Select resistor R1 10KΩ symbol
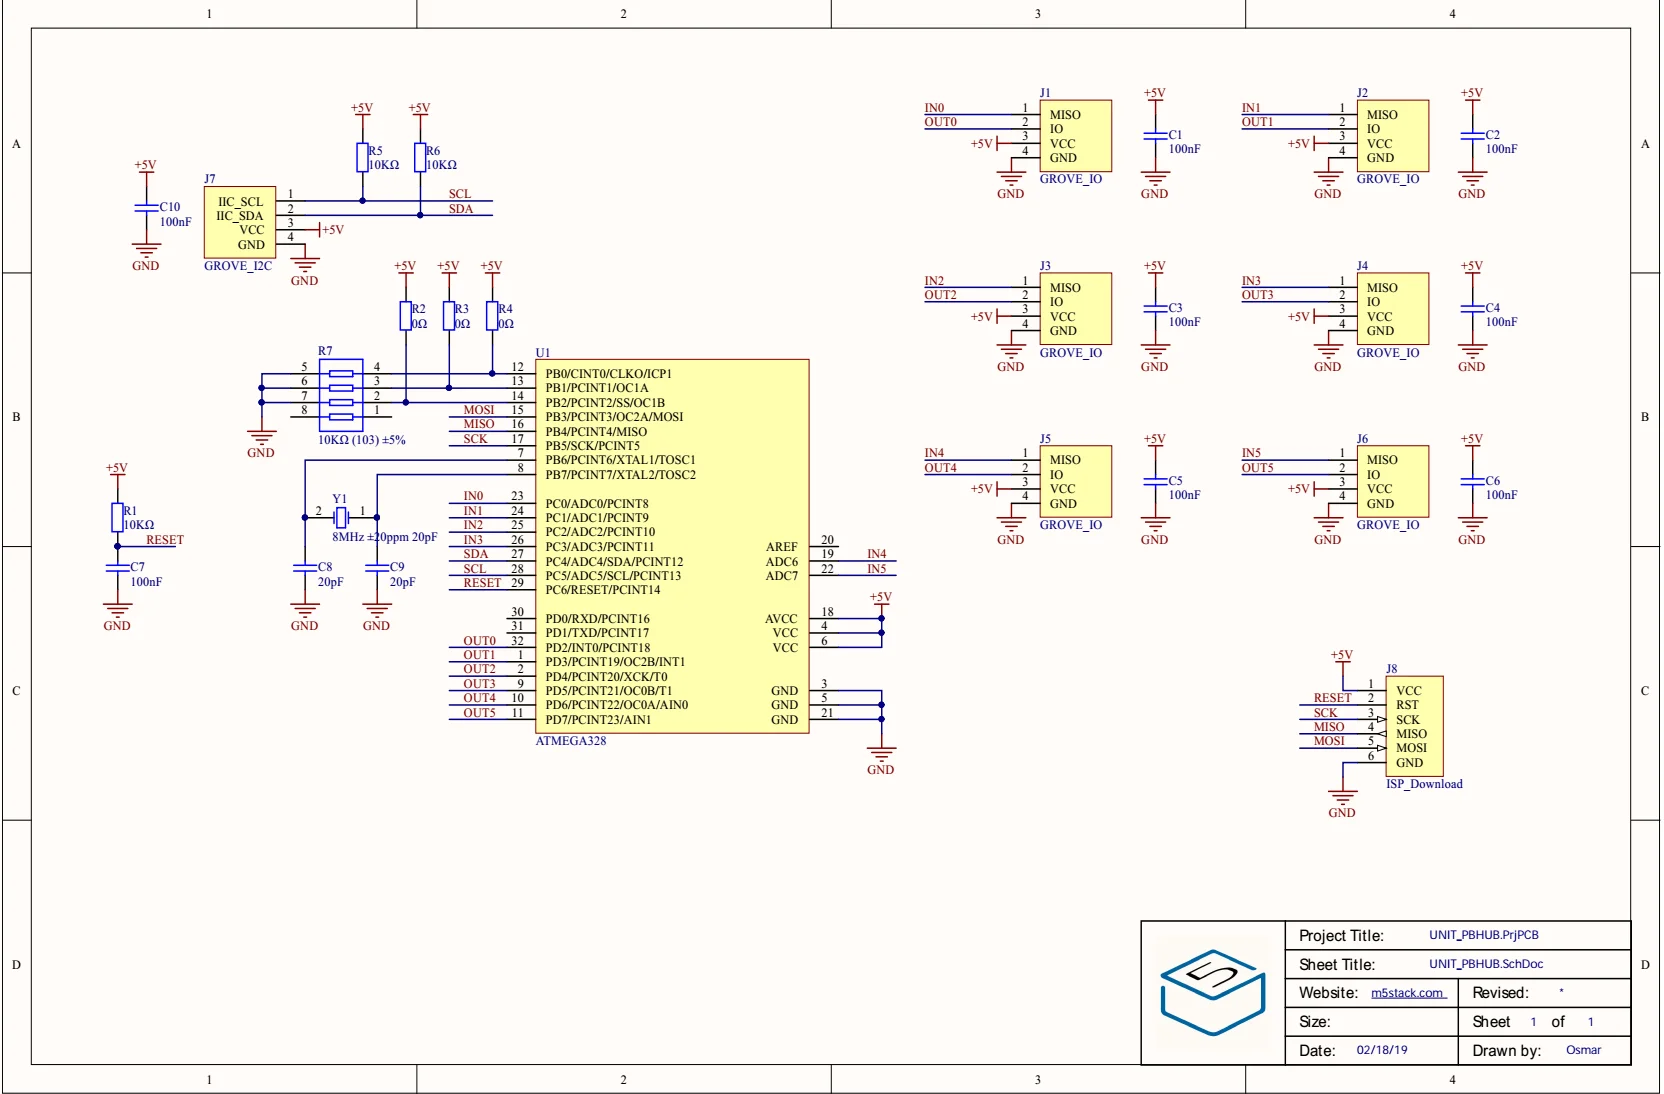 tap(117, 517)
